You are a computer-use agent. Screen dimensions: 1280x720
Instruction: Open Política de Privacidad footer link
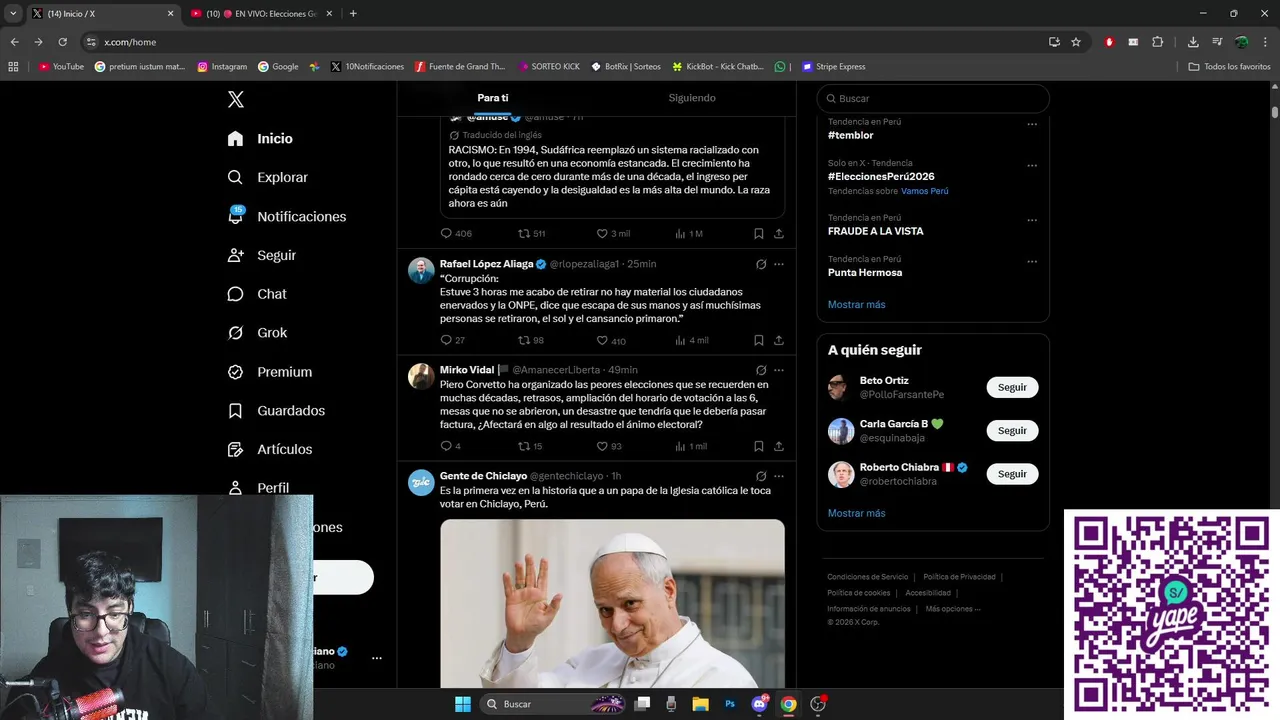coord(959,577)
